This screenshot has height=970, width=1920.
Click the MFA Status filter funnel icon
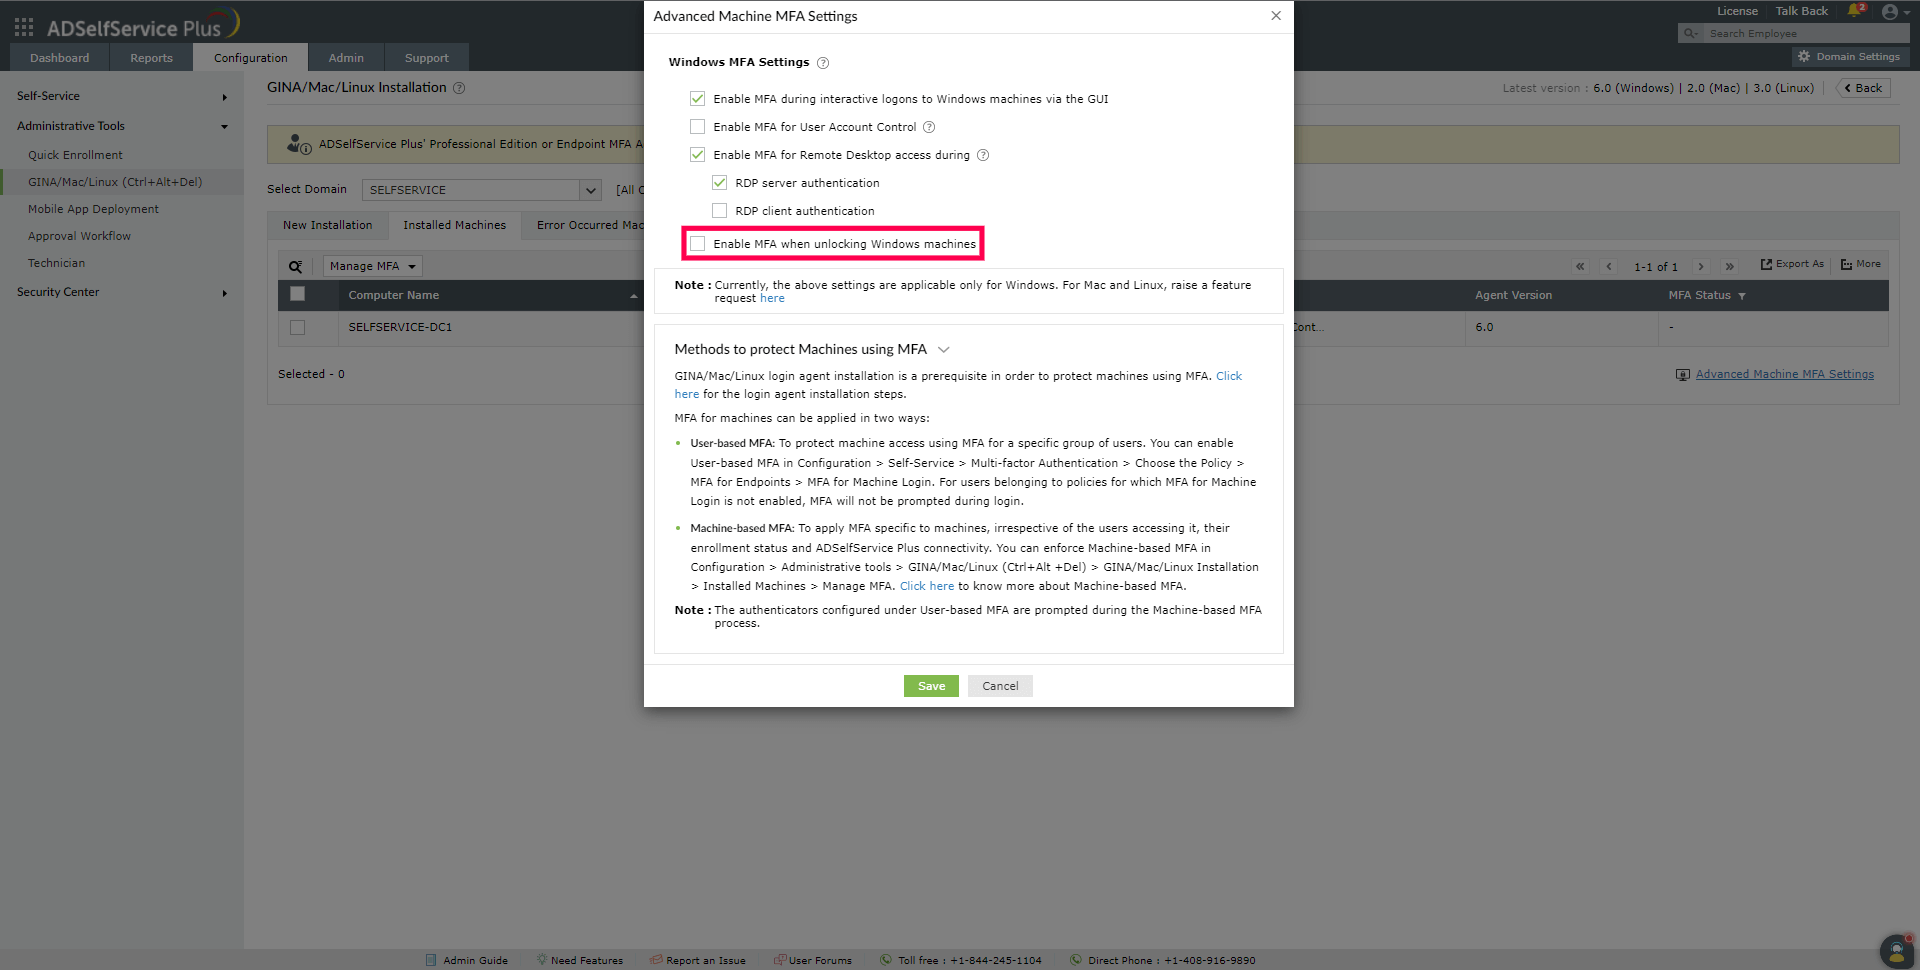[1742, 296]
